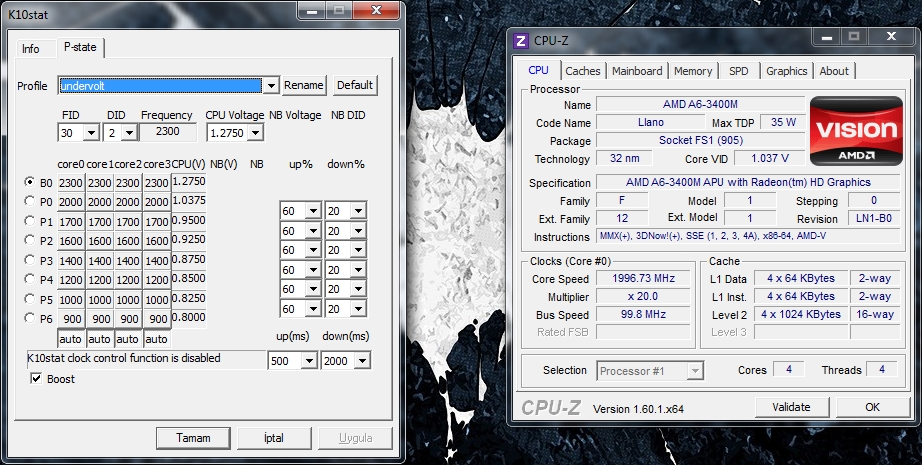Select the P6 P-state radio button
Image resolution: width=922 pixels, height=465 pixels.
click(x=29, y=317)
